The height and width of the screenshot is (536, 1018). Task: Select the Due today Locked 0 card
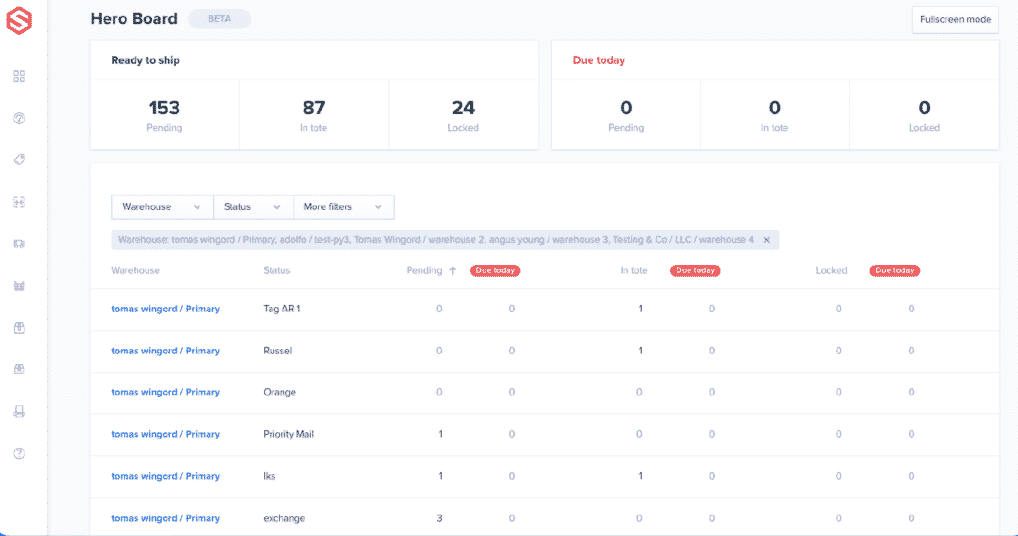point(924,115)
